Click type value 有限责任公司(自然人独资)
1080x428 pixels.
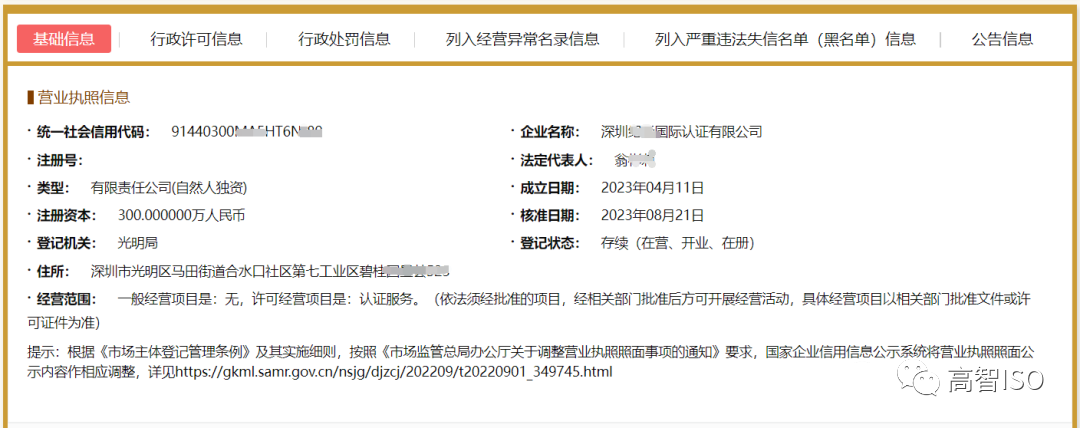[169, 187]
